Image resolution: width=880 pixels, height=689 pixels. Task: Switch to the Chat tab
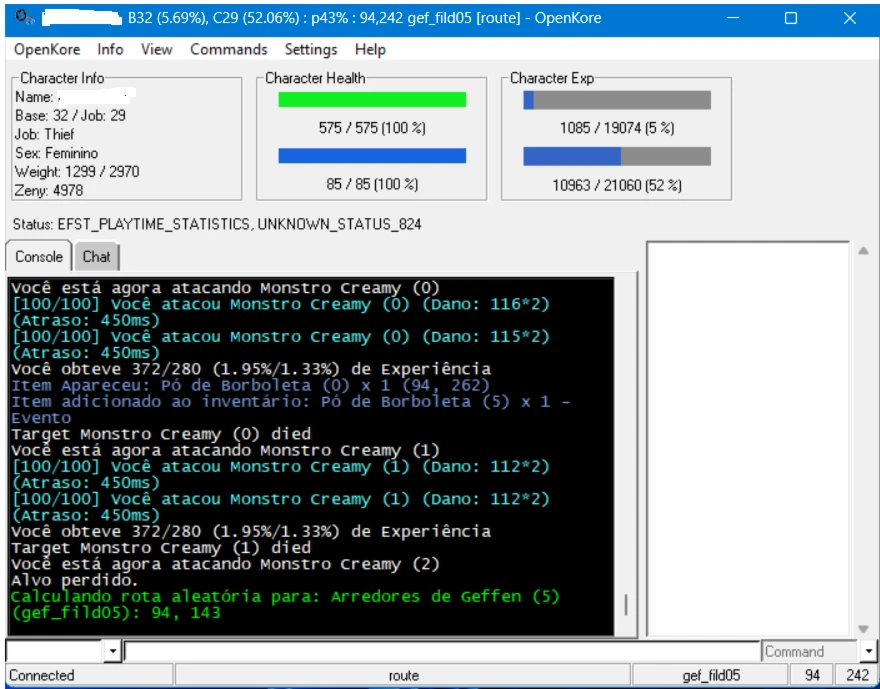click(97, 257)
